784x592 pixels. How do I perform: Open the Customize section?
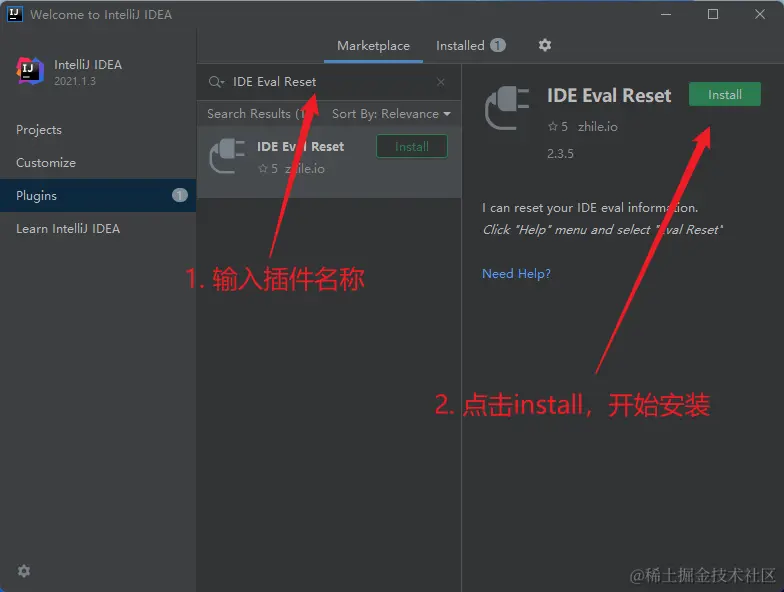[46, 162]
